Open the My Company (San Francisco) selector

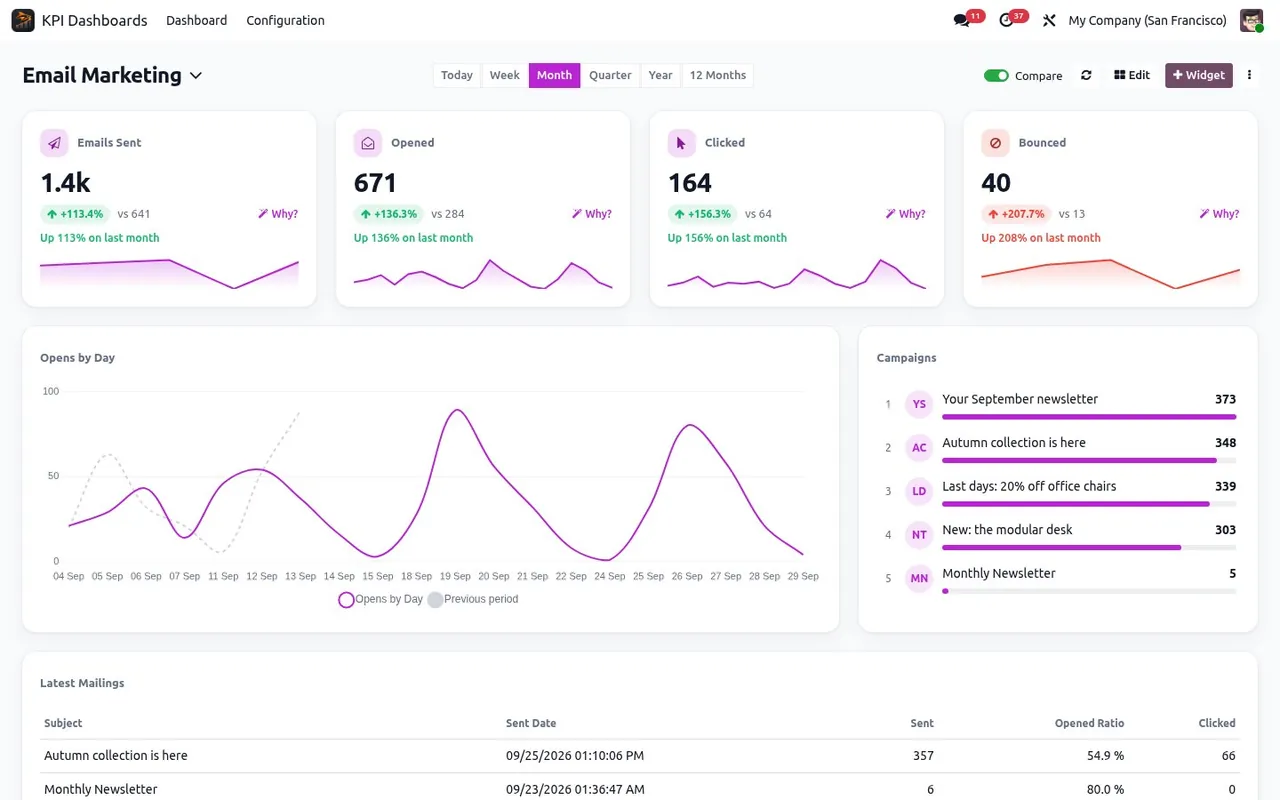pyautogui.click(x=1147, y=20)
